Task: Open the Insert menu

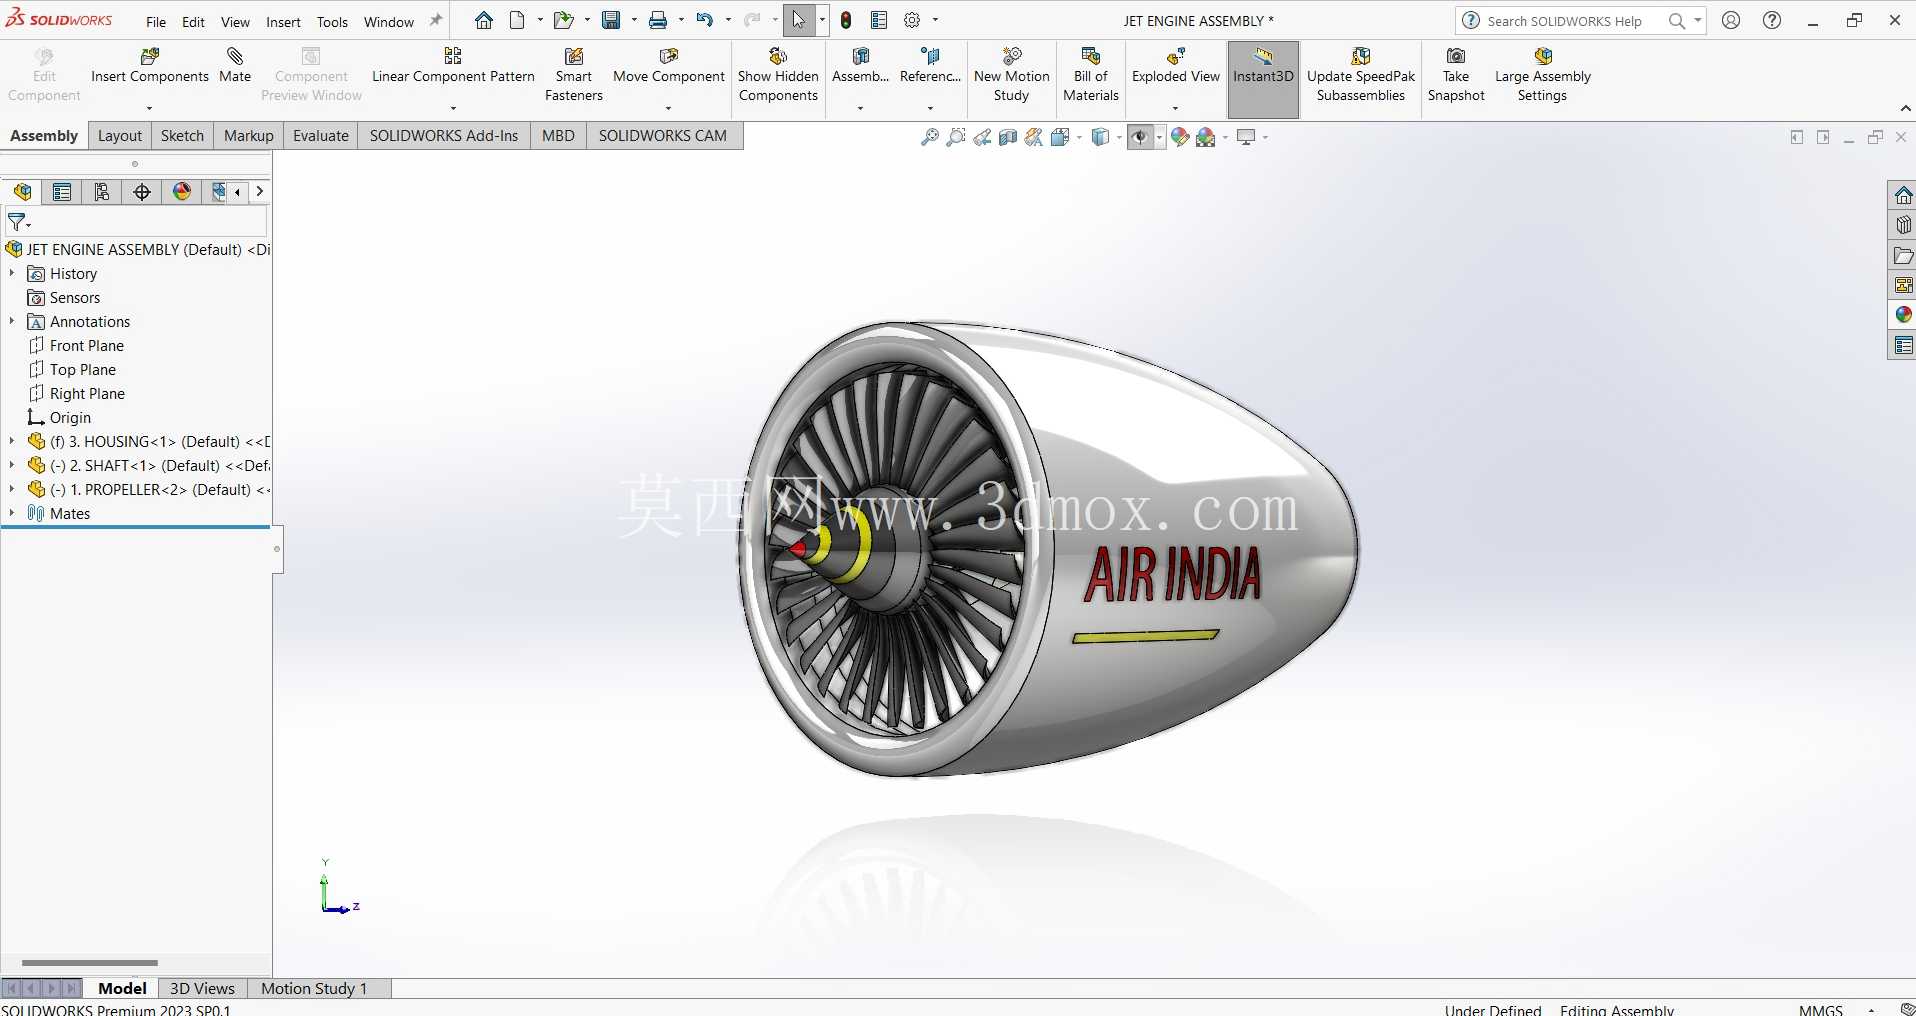Action: pyautogui.click(x=283, y=22)
